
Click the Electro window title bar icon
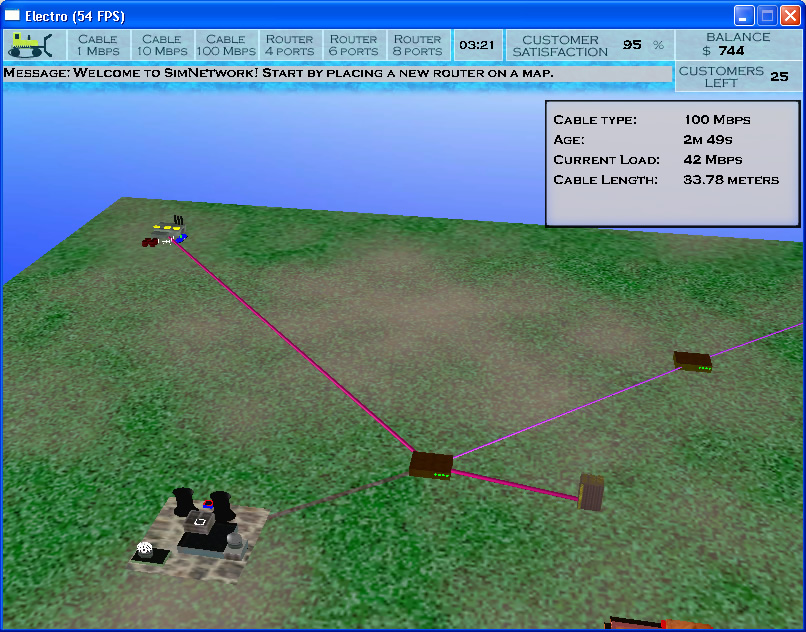[x=13, y=15]
